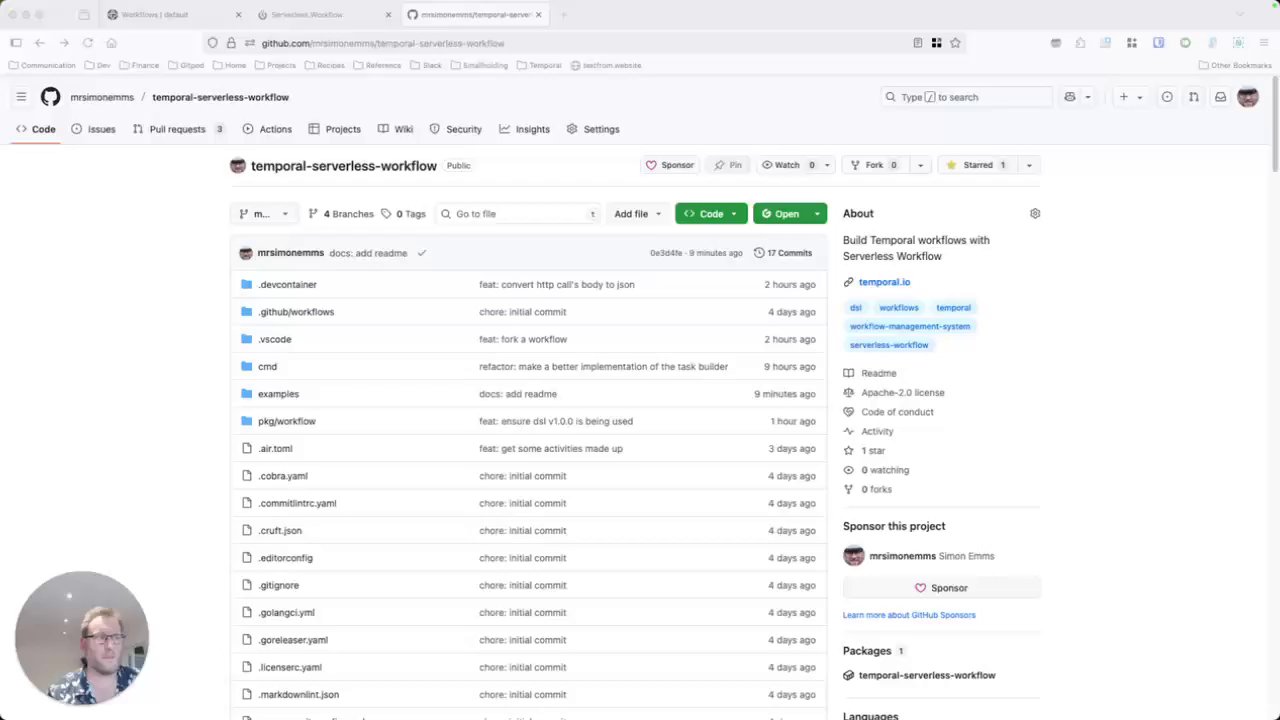Click the browser back arrow

coord(39,43)
